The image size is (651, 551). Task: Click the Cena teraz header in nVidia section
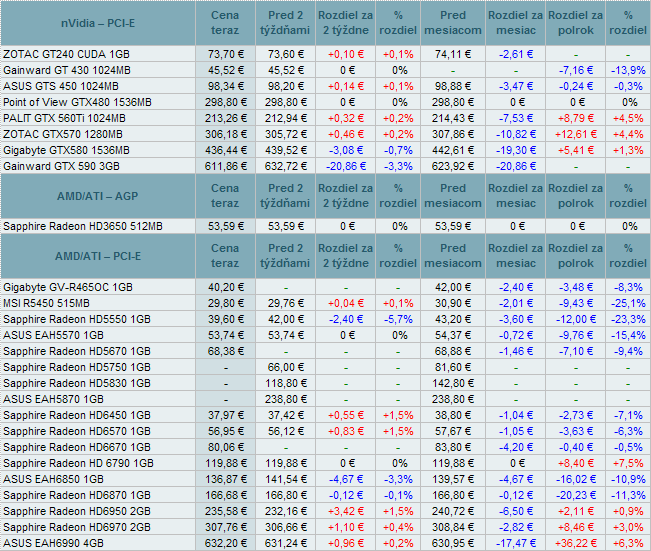click(226, 22)
